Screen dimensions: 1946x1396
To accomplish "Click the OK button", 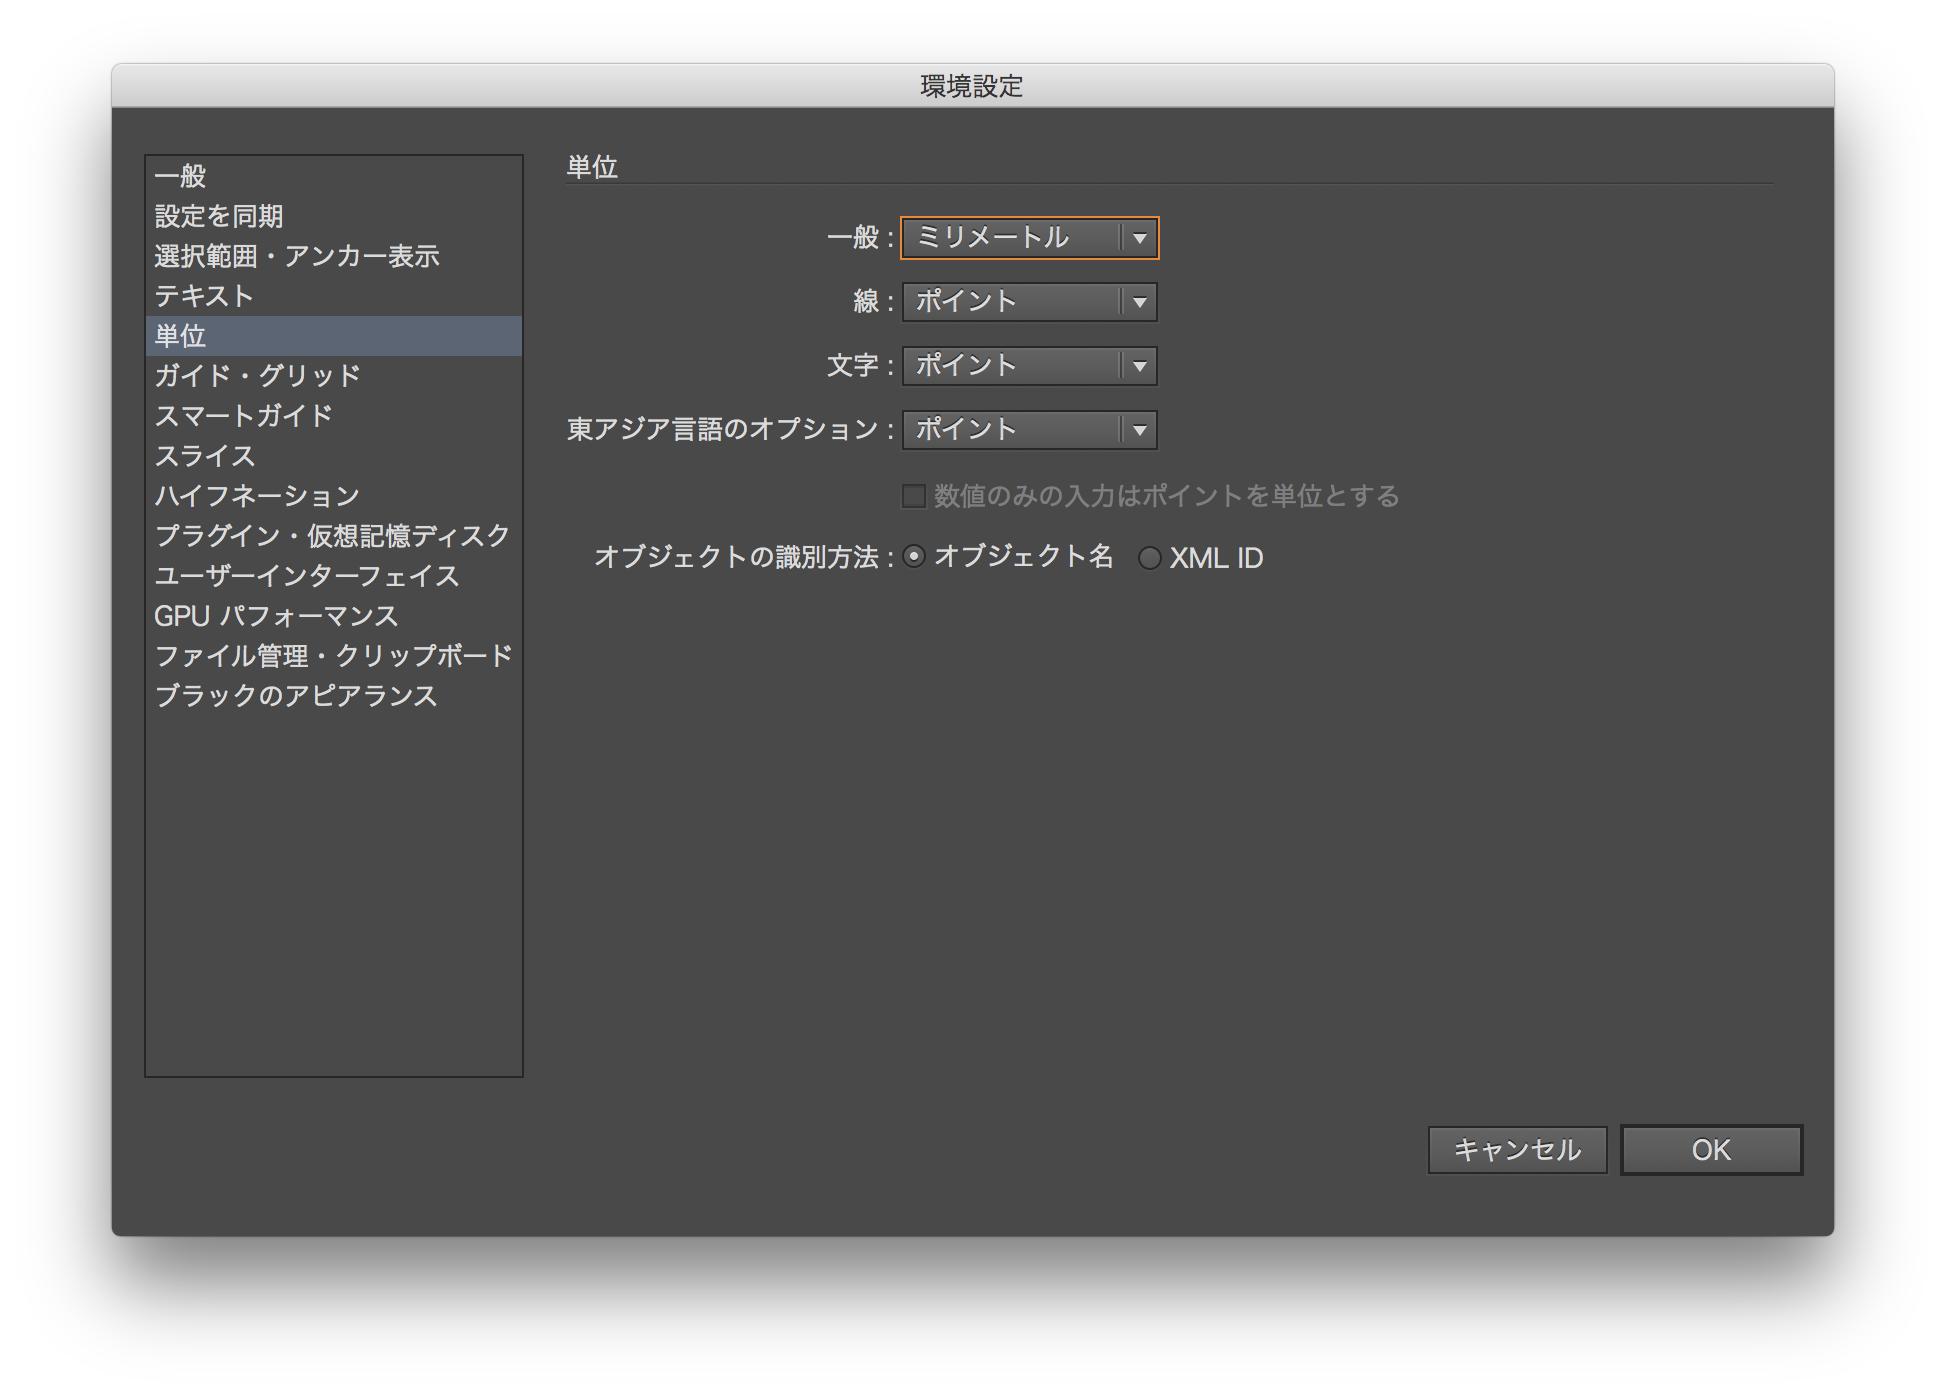I will 1711,1150.
